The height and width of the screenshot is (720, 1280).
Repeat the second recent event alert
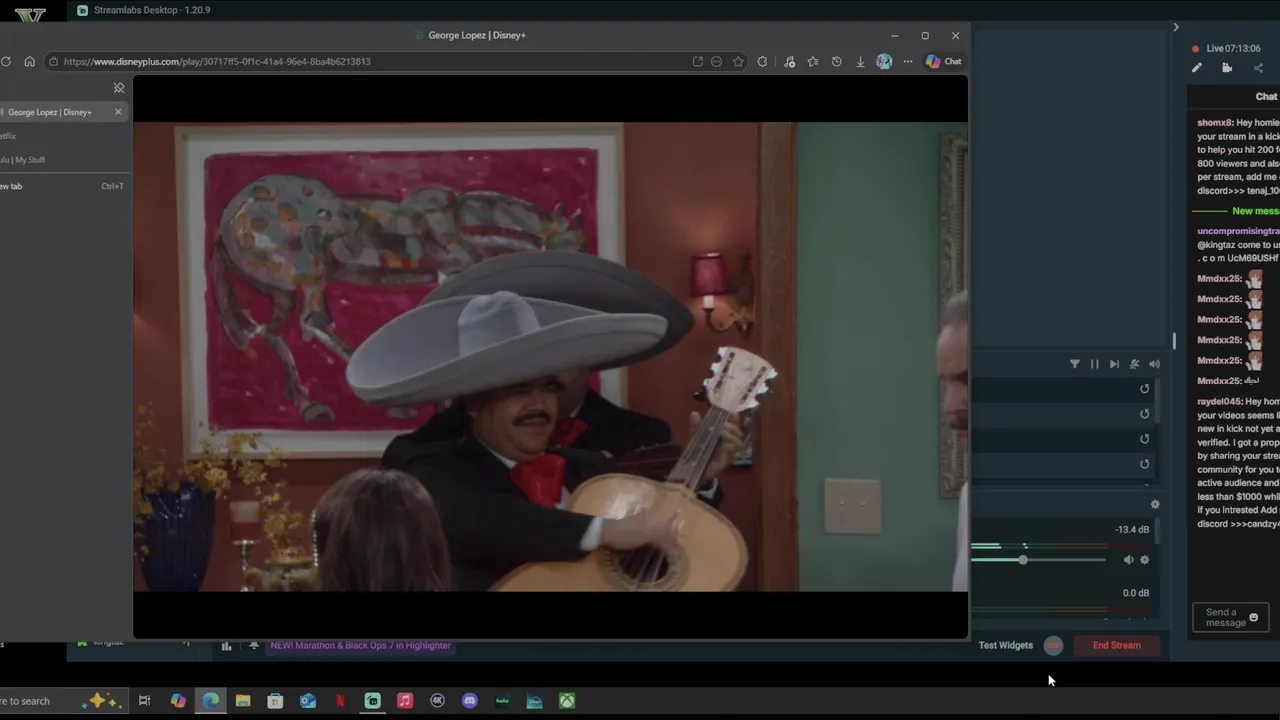coord(1145,414)
